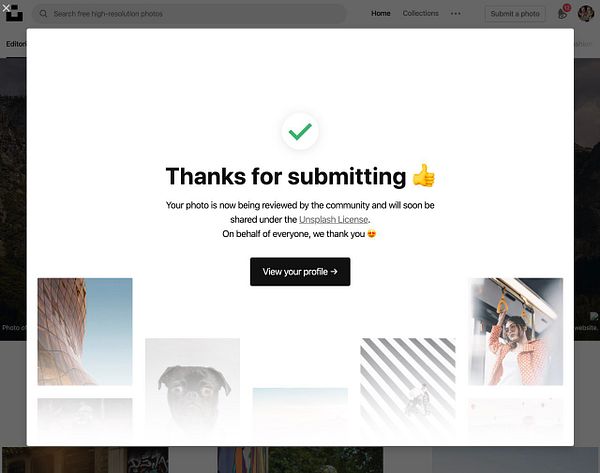The image size is (600, 473).
Task: Click the heart-eyes emoji
Action: point(372,233)
